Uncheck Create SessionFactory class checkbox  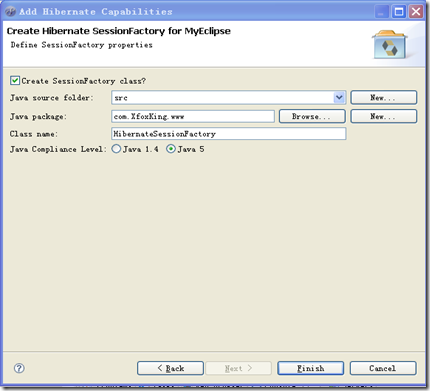[x=15, y=81]
